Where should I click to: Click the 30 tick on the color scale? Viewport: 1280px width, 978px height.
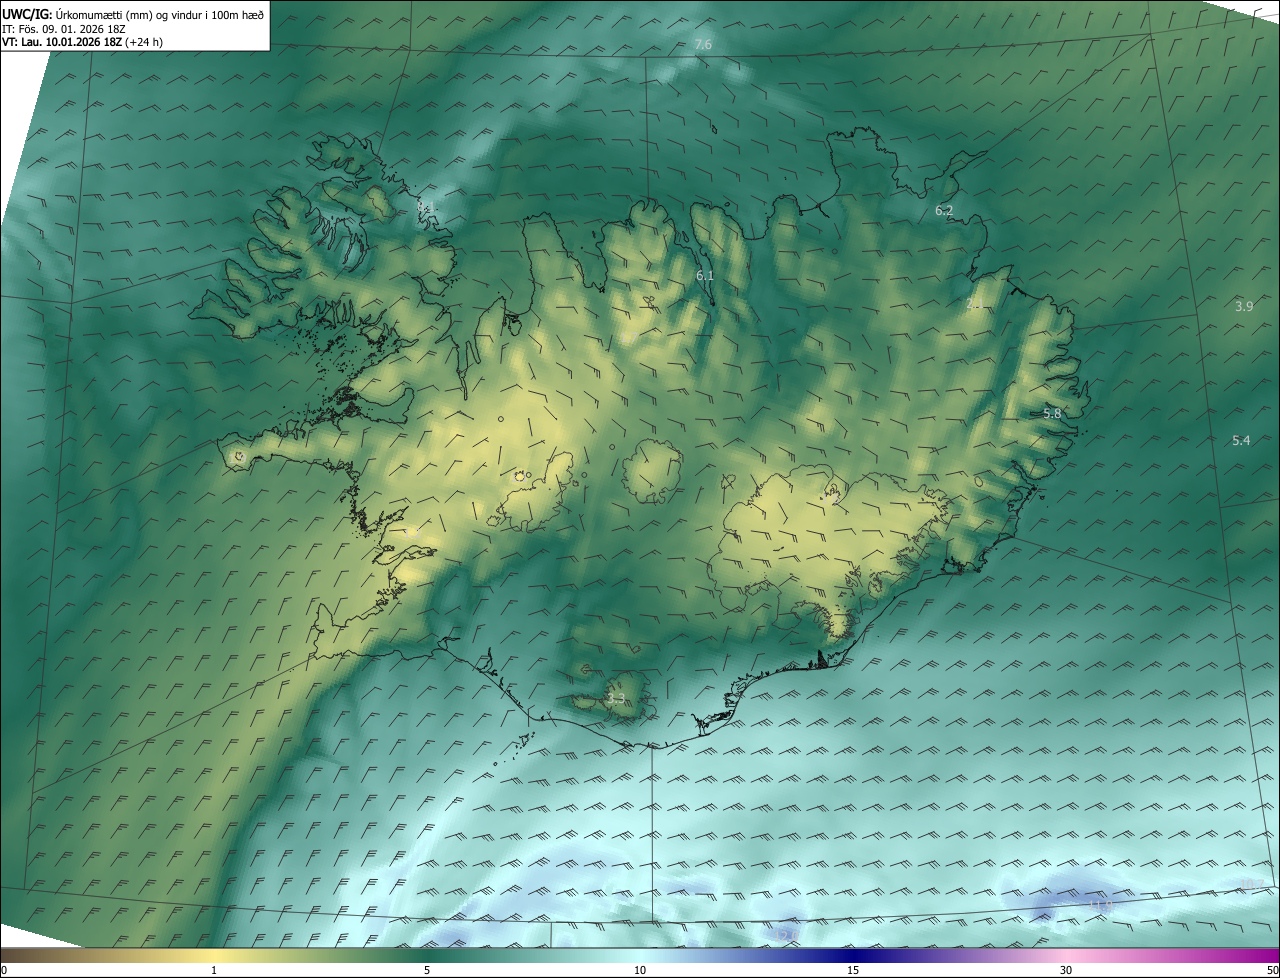1066,970
